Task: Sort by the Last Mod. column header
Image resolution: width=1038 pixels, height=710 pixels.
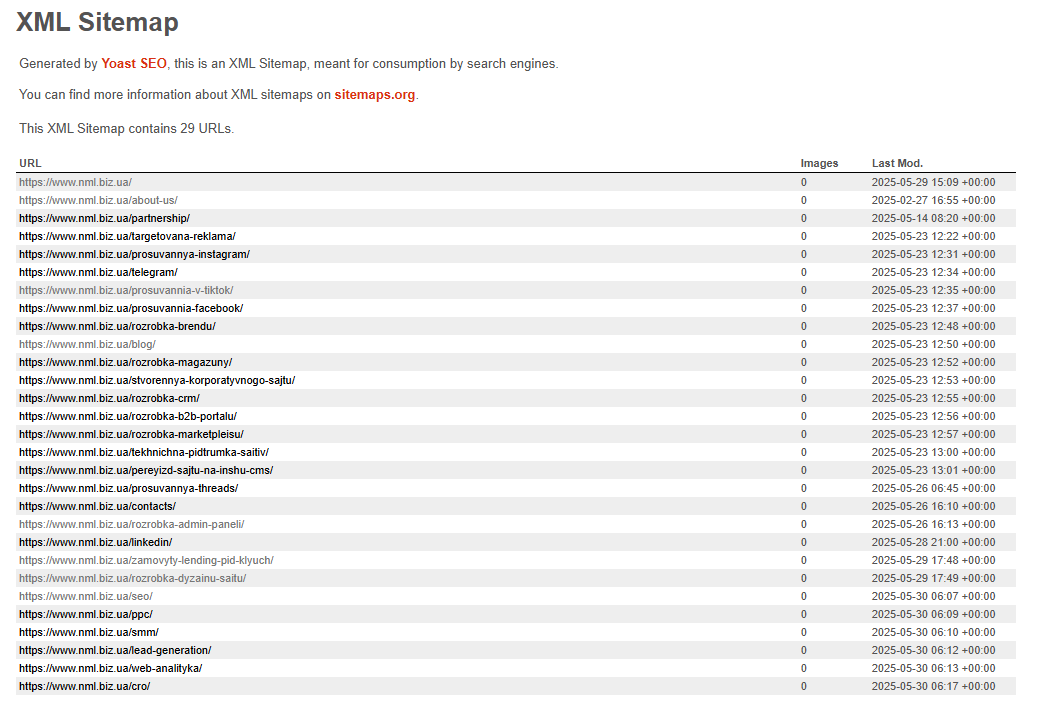Action: pyautogui.click(x=897, y=163)
